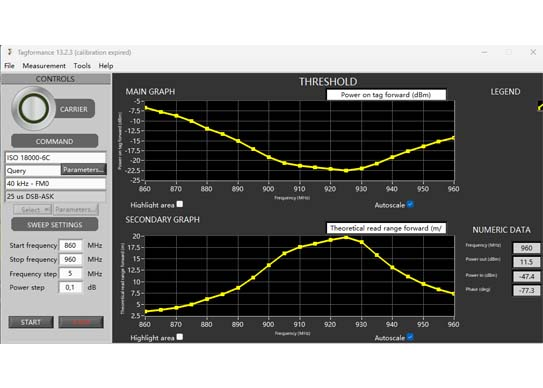543x388 pixels.
Task: Open Parameters next to Query
Action: click(83, 170)
